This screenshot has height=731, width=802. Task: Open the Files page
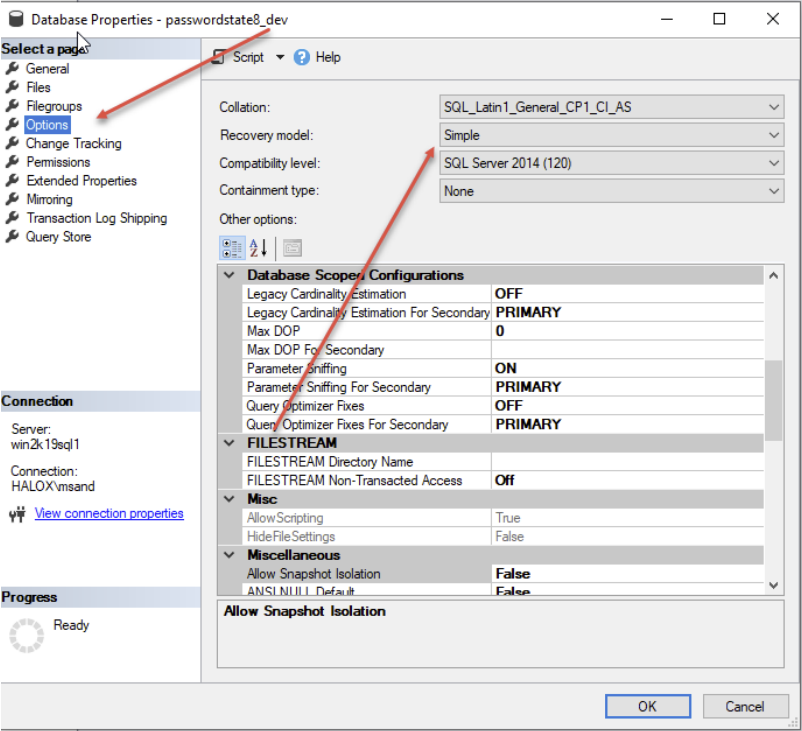tap(38, 87)
